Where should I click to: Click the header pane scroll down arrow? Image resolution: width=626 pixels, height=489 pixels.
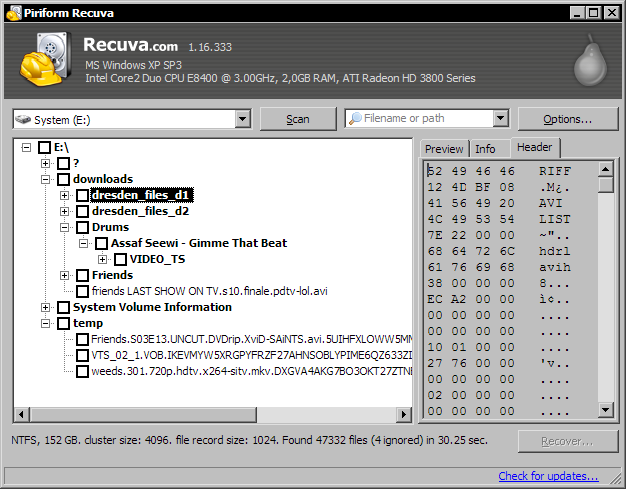point(606,410)
